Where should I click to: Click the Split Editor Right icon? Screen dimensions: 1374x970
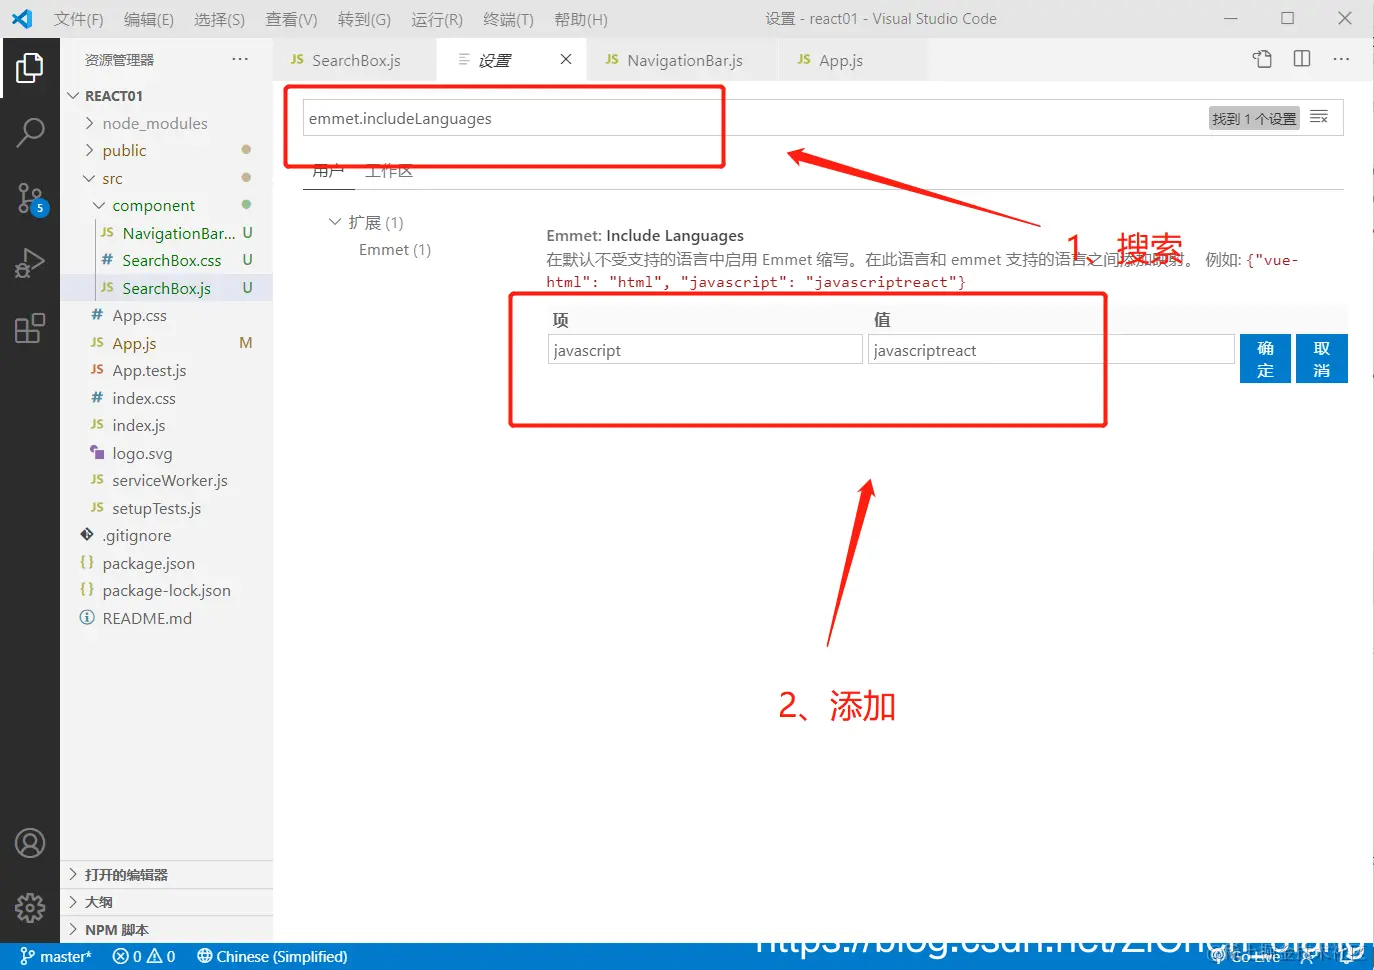(1302, 59)
